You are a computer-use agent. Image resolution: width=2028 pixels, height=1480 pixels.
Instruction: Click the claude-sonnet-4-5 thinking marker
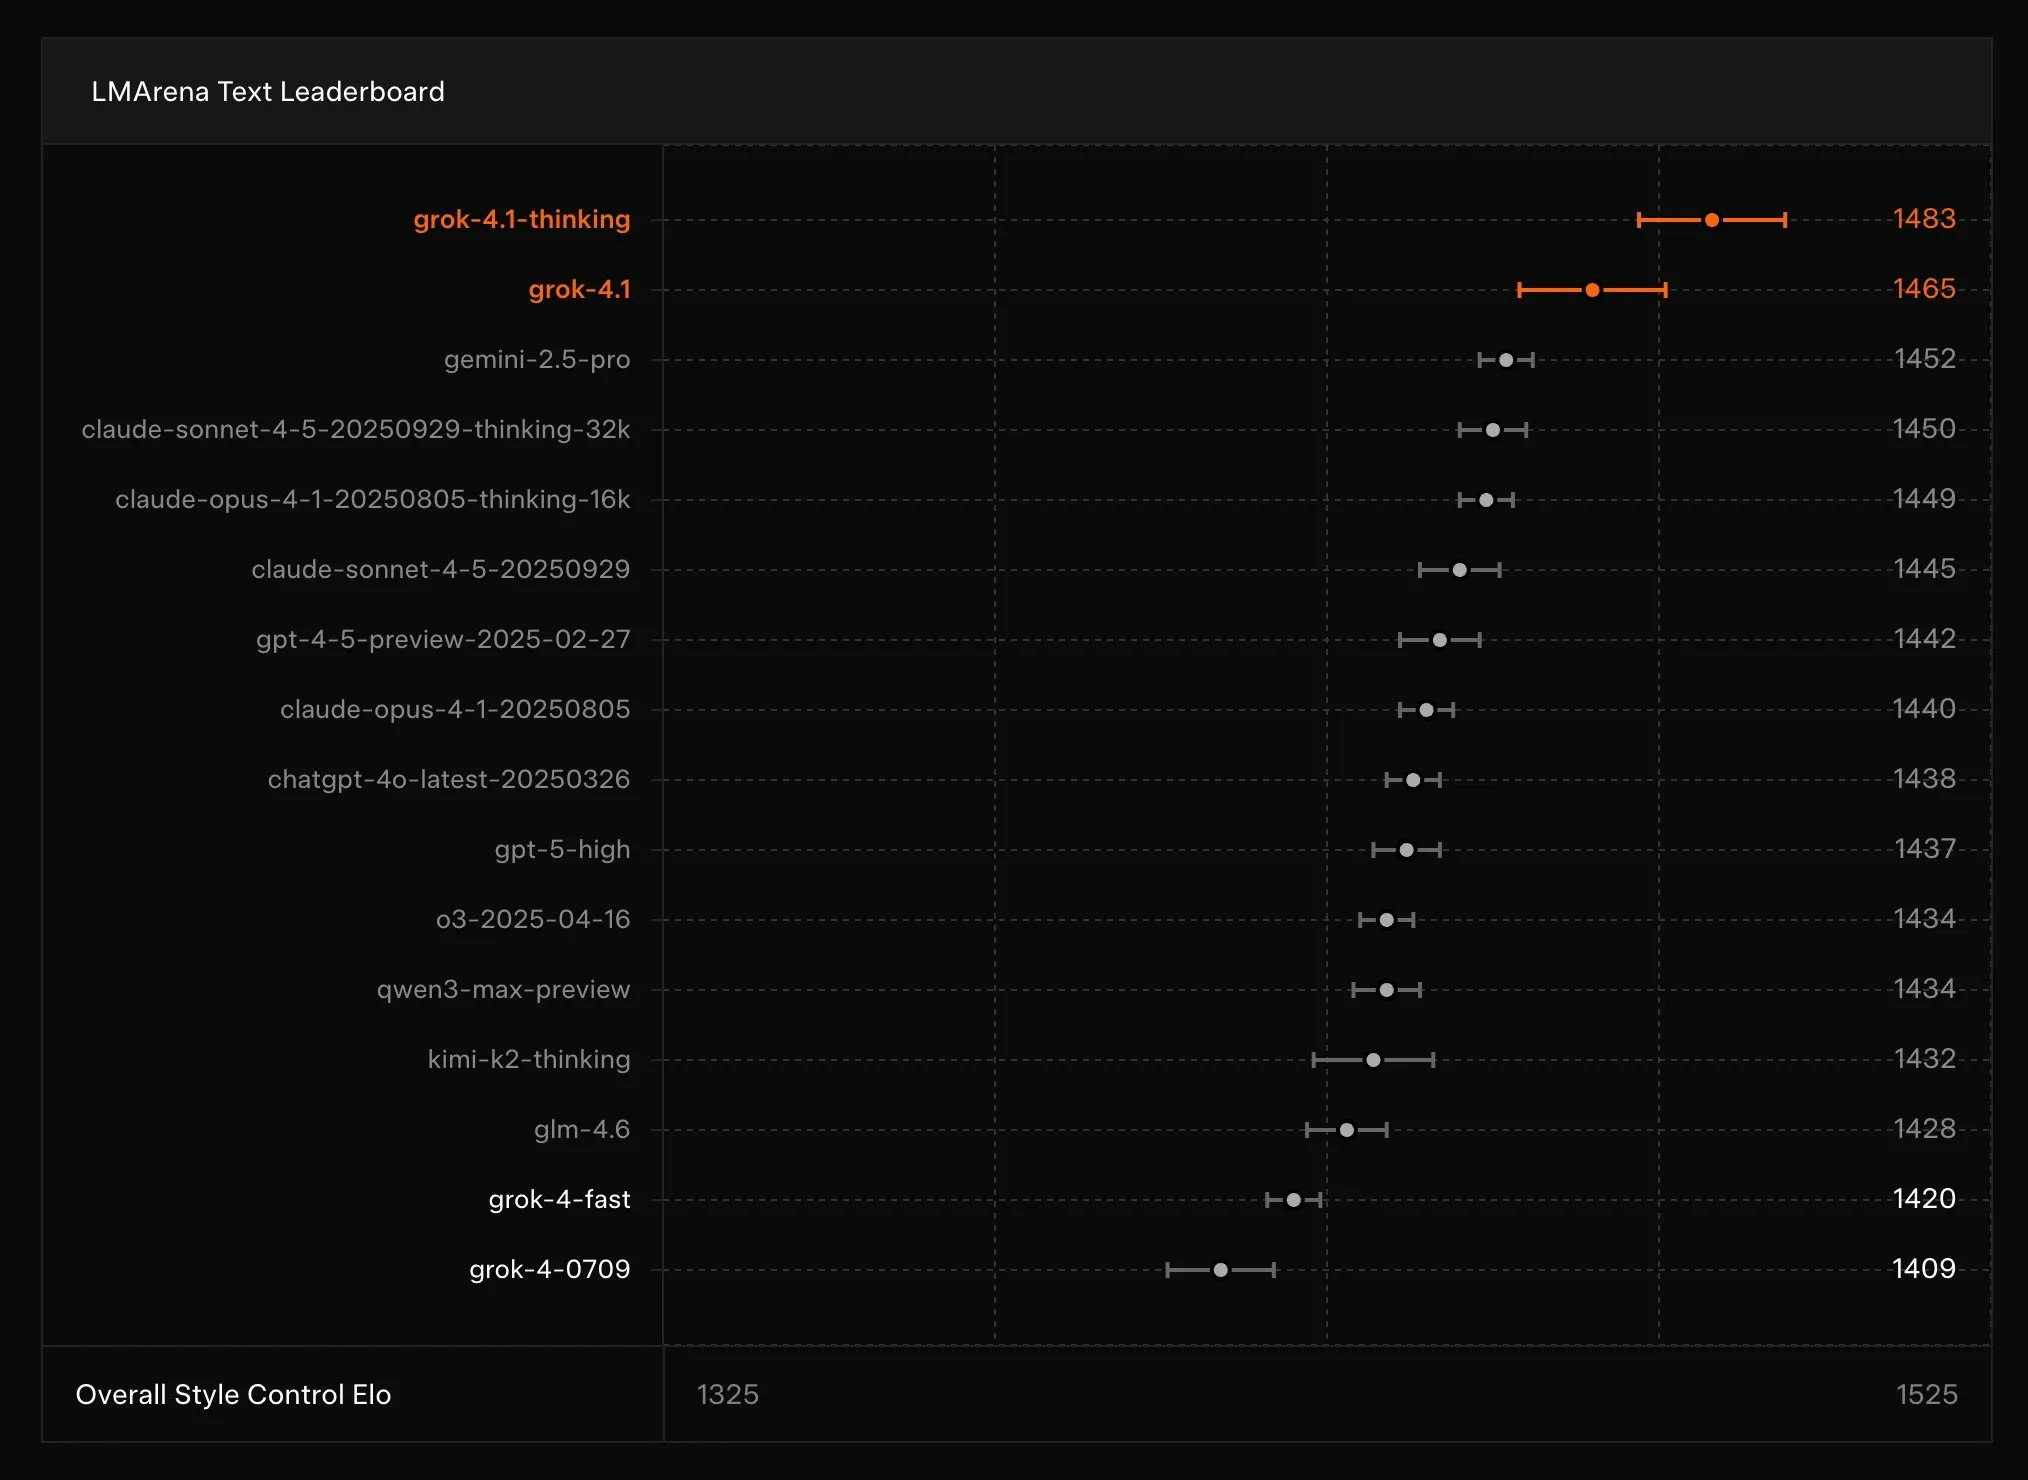1493,429
